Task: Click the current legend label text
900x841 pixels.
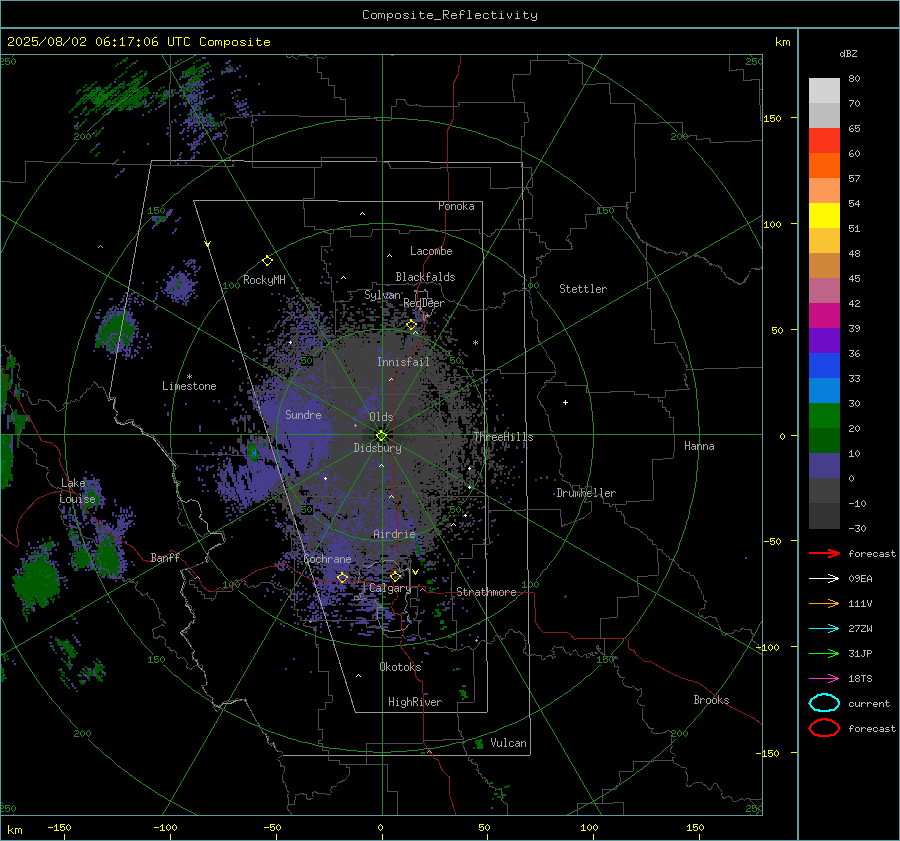Action: pos(869,704)
